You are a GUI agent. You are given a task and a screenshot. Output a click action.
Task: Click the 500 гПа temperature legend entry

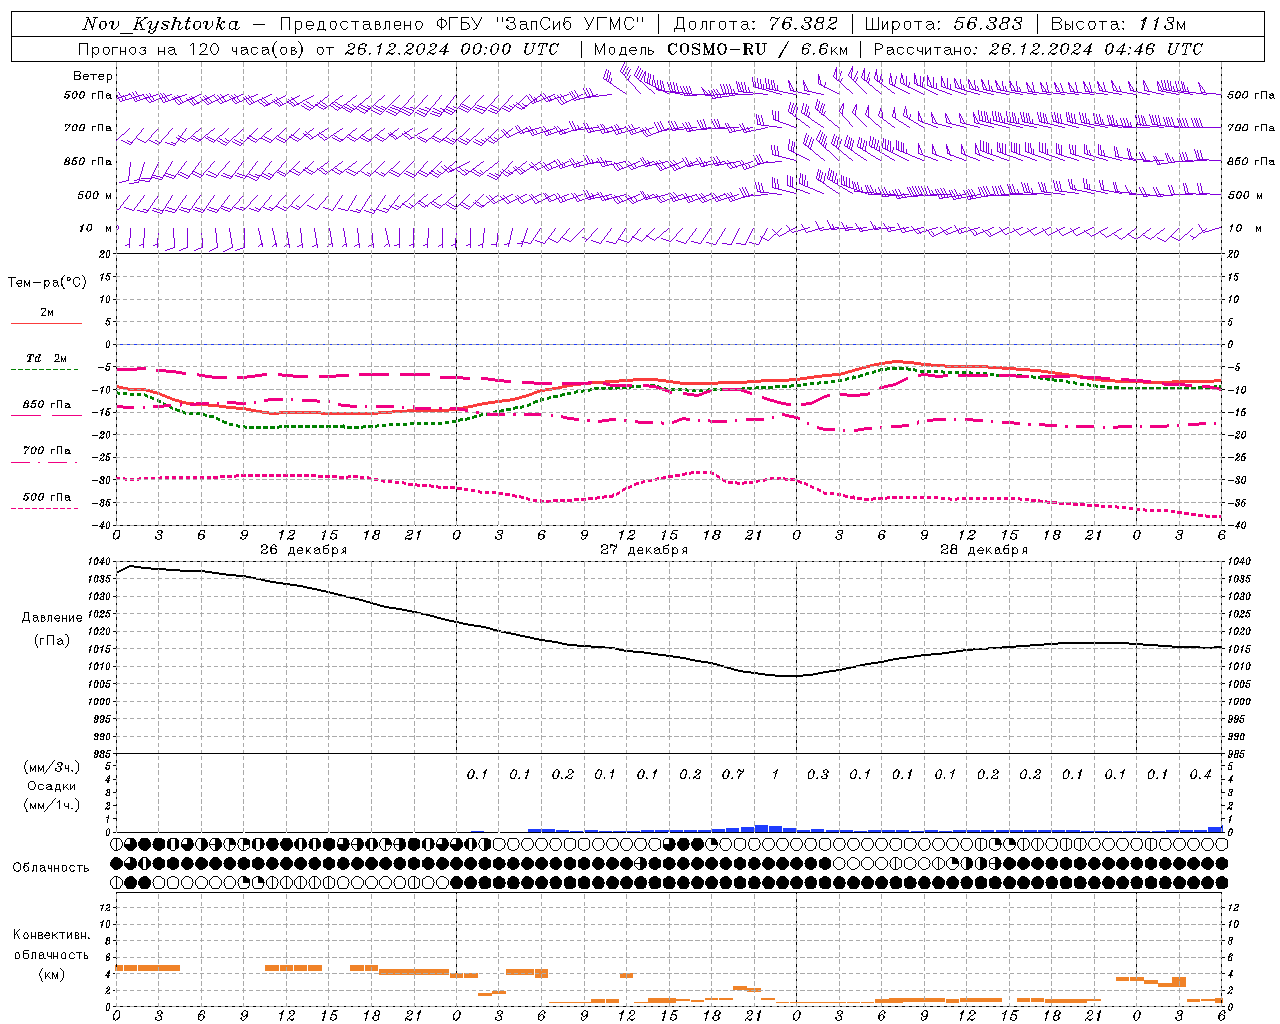pyautogui.click(x=46, y=497)
